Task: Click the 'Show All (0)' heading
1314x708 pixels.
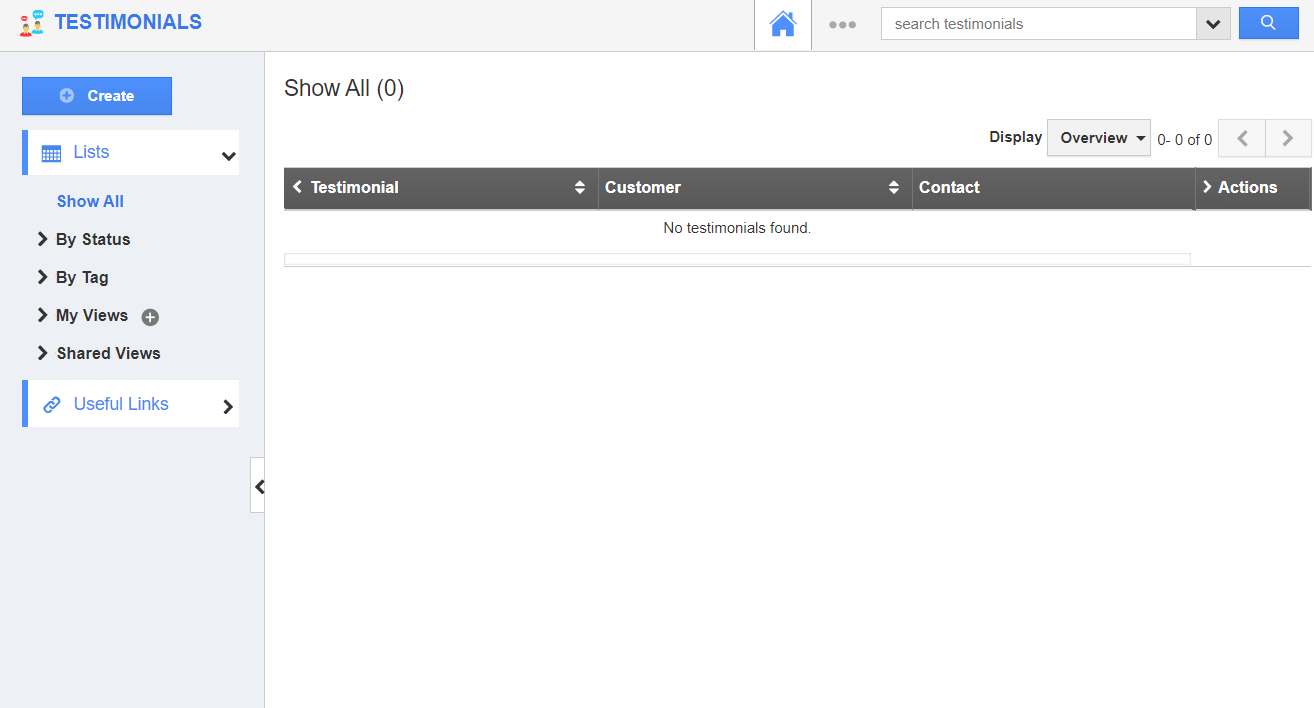Action: [344, 88]
